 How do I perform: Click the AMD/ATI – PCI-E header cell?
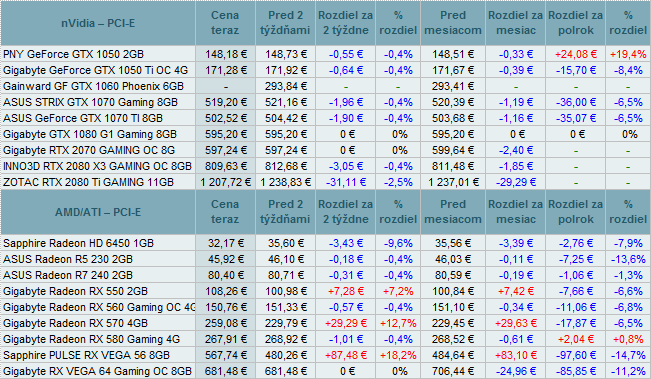(x=98, y=212)
